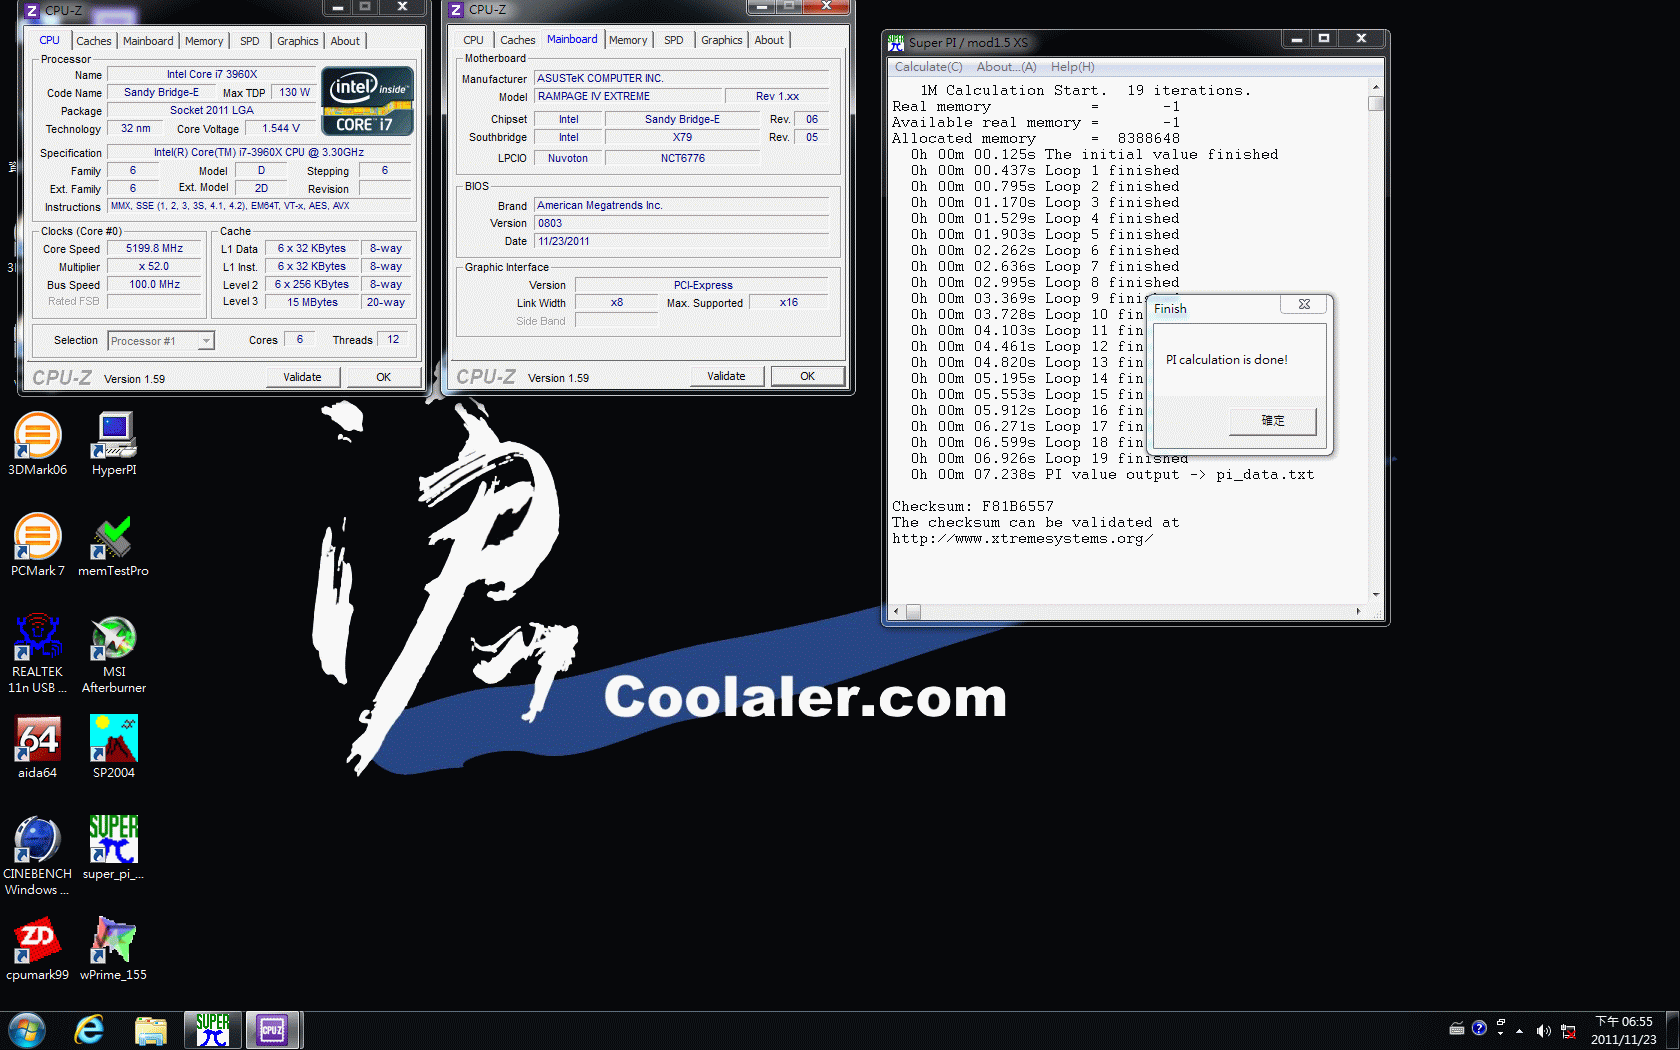Screen dimensions: 1680x1050
Task: Close the Finish dialog with X
Action: click(1304, 304)
